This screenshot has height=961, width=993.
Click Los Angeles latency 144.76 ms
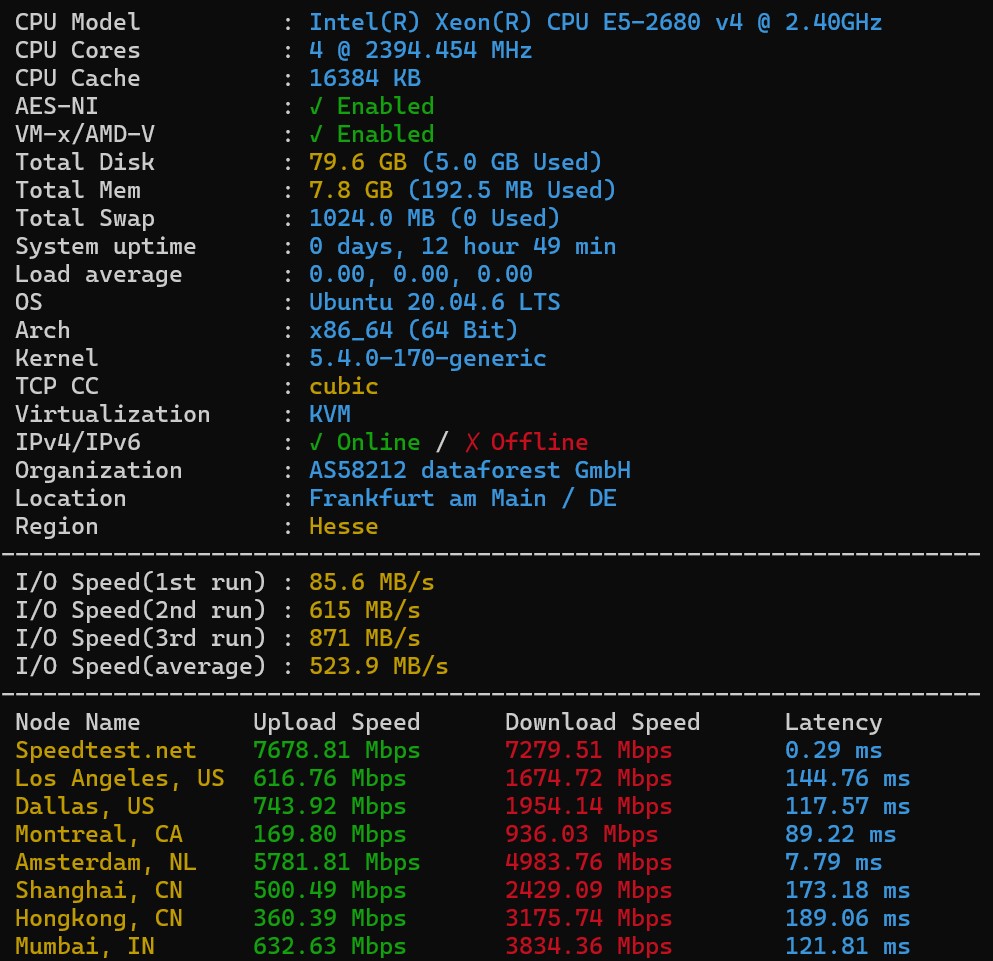click(847, 779)
